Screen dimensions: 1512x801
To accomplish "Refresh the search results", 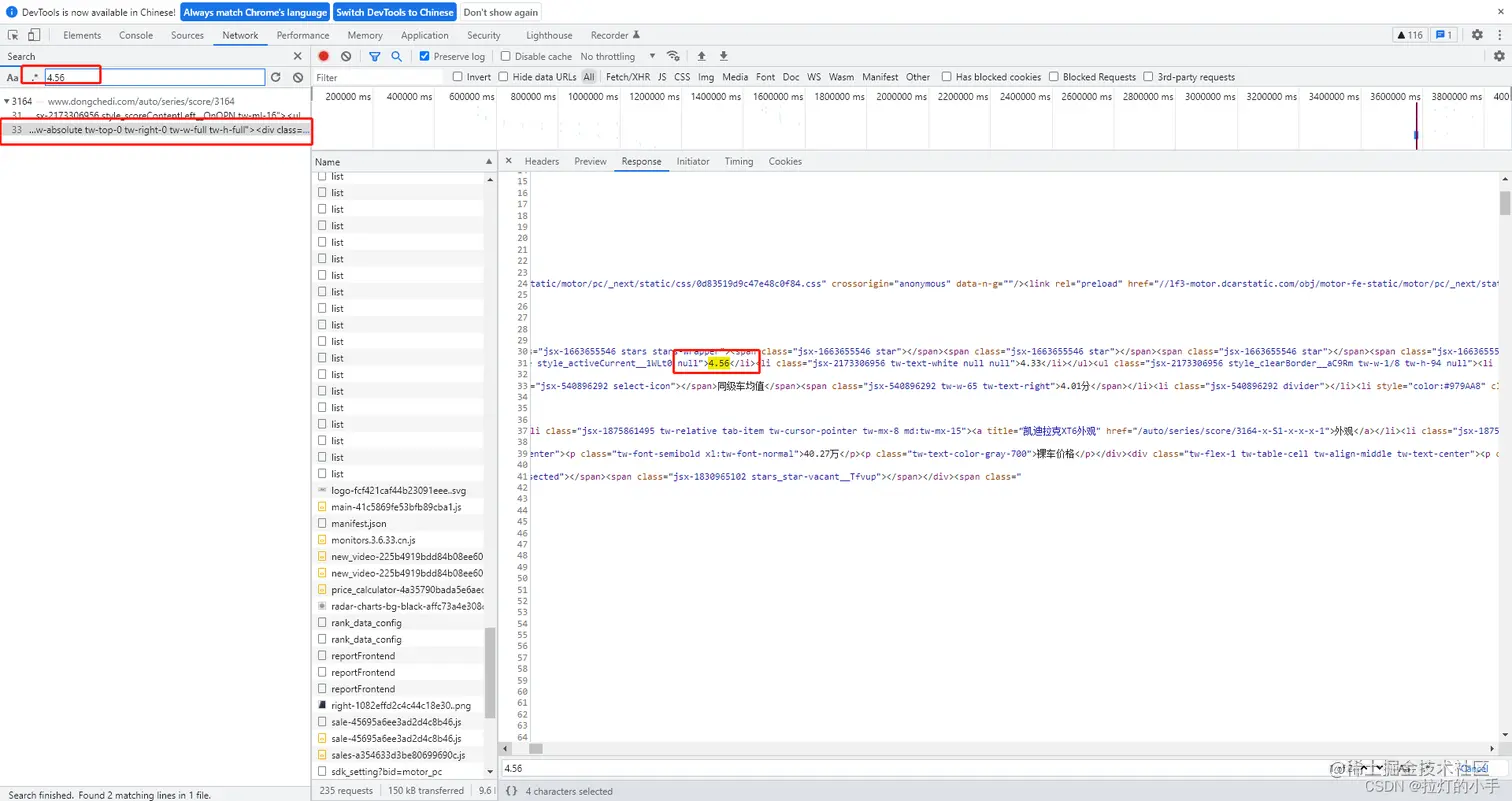I will 275,77.
